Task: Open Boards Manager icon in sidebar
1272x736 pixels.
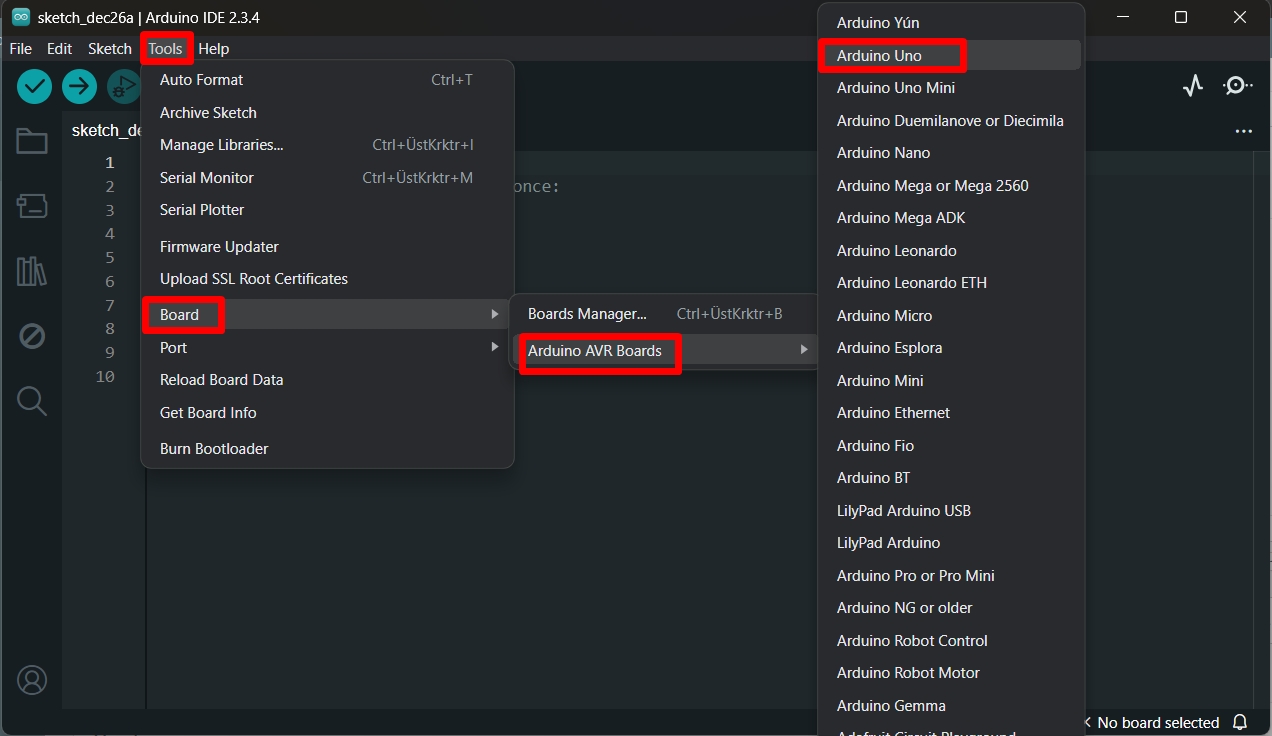Action: 32,207
